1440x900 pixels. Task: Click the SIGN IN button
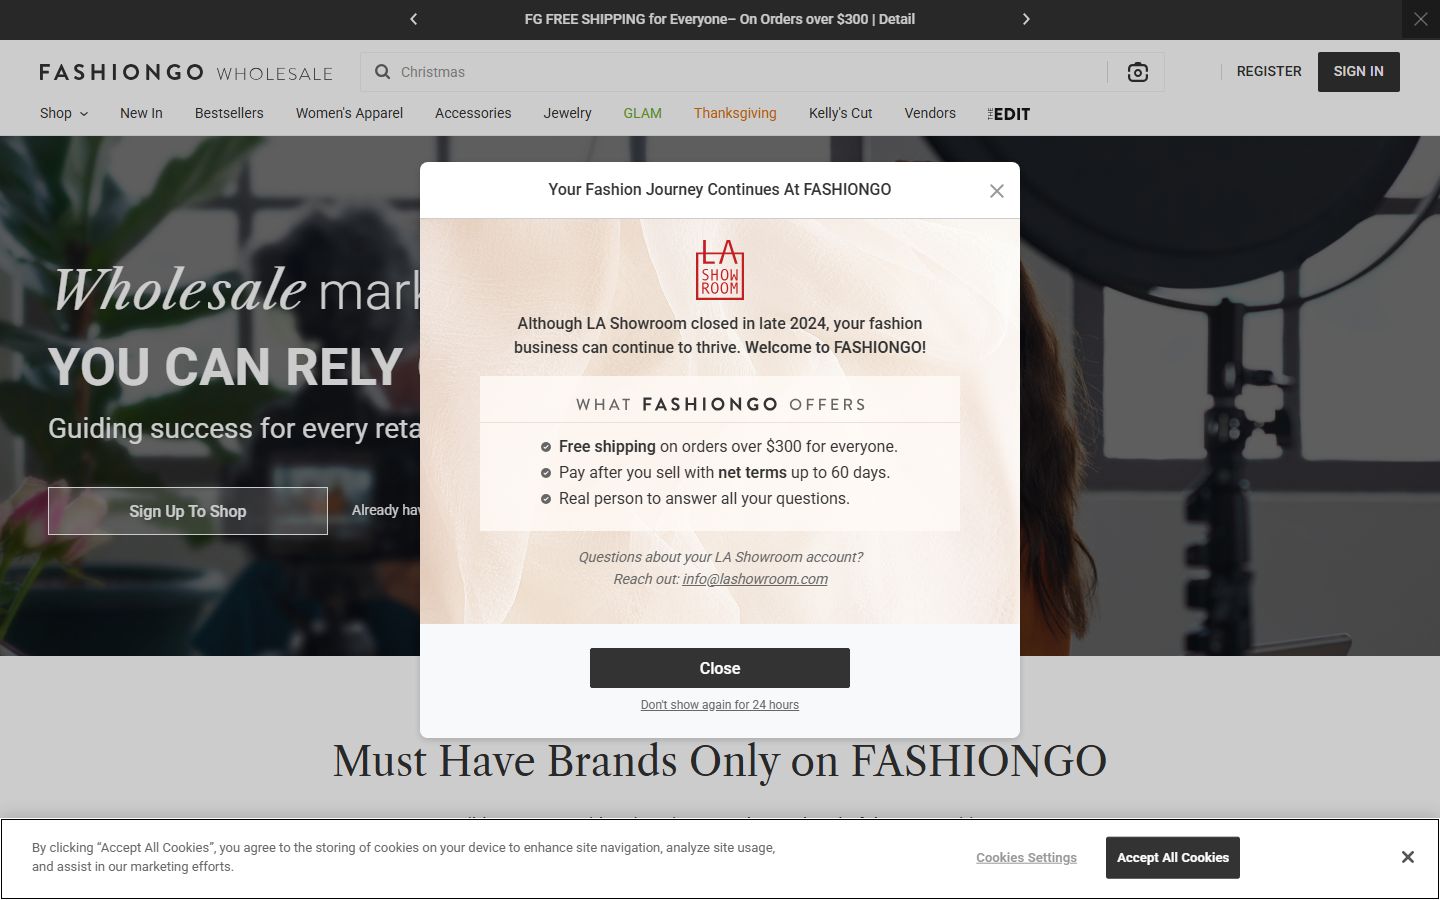click(1358, 71)
